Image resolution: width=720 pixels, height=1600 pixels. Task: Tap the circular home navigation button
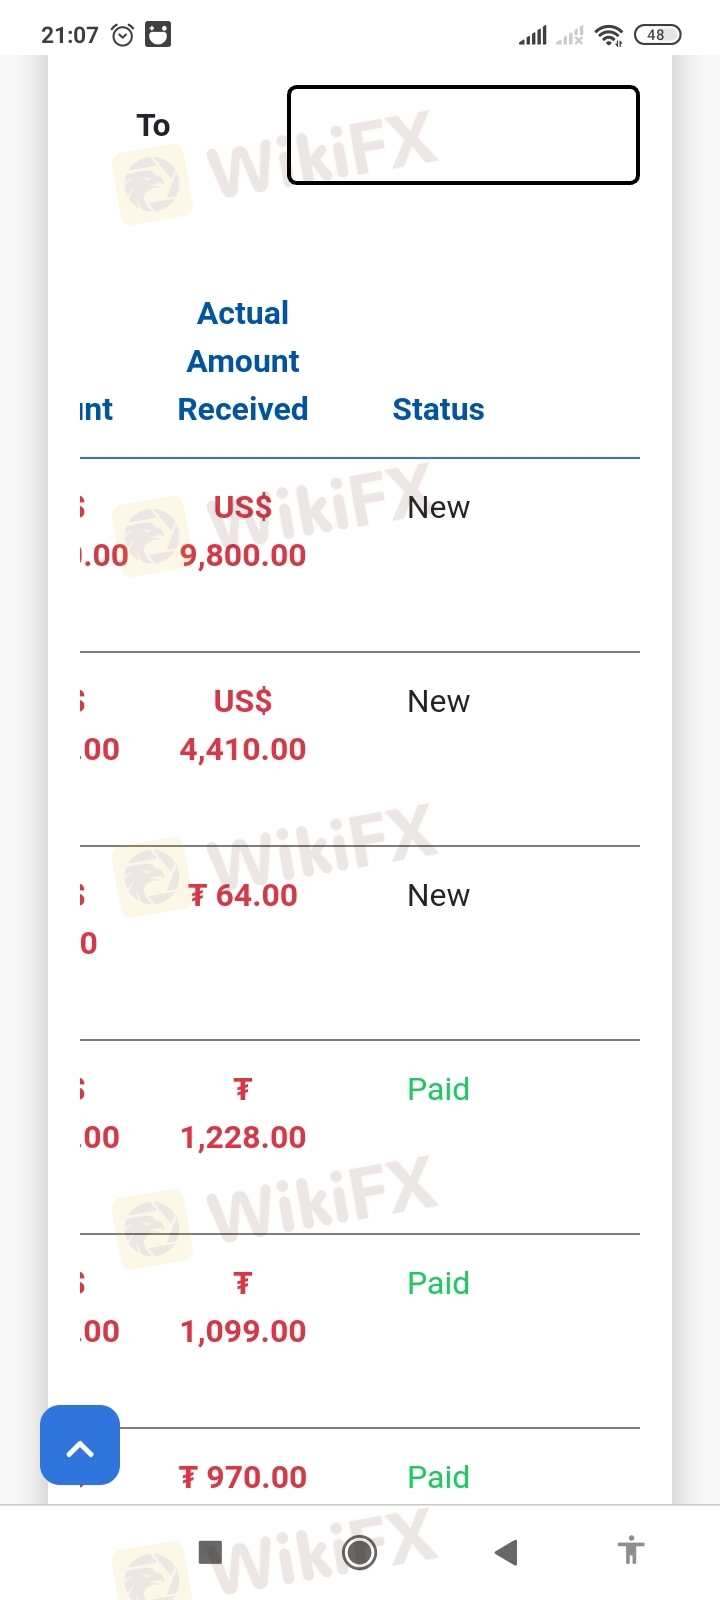pyautogui.click(x=359, y=1552)
